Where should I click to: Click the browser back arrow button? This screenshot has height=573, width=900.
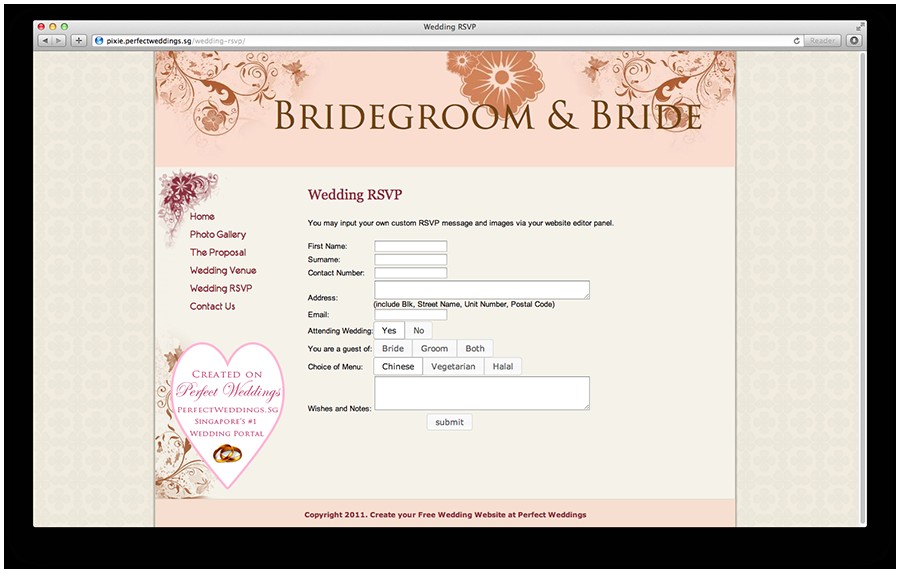[45, 41]
